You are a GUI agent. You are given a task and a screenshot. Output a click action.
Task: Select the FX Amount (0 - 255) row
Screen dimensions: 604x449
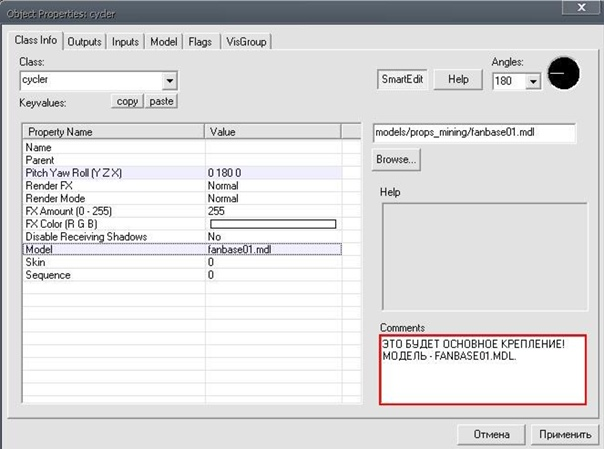point(183,211)
